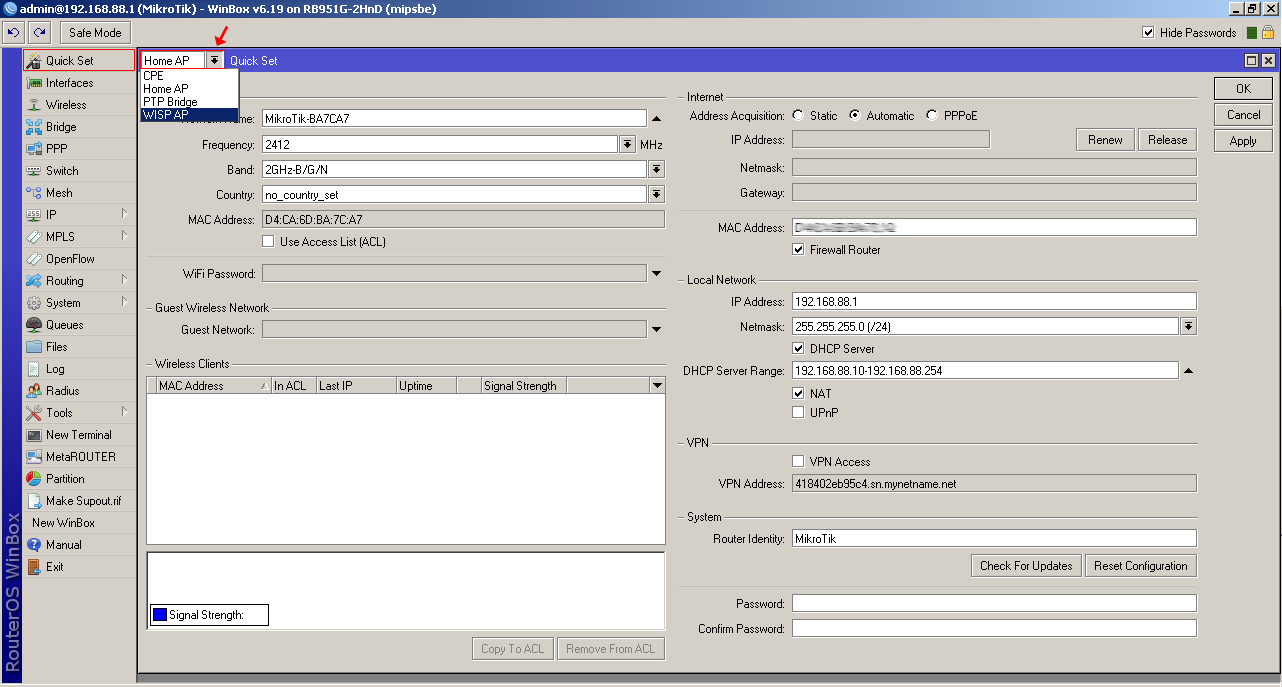Open PPP via its sidebar icon

click(34, 149)
